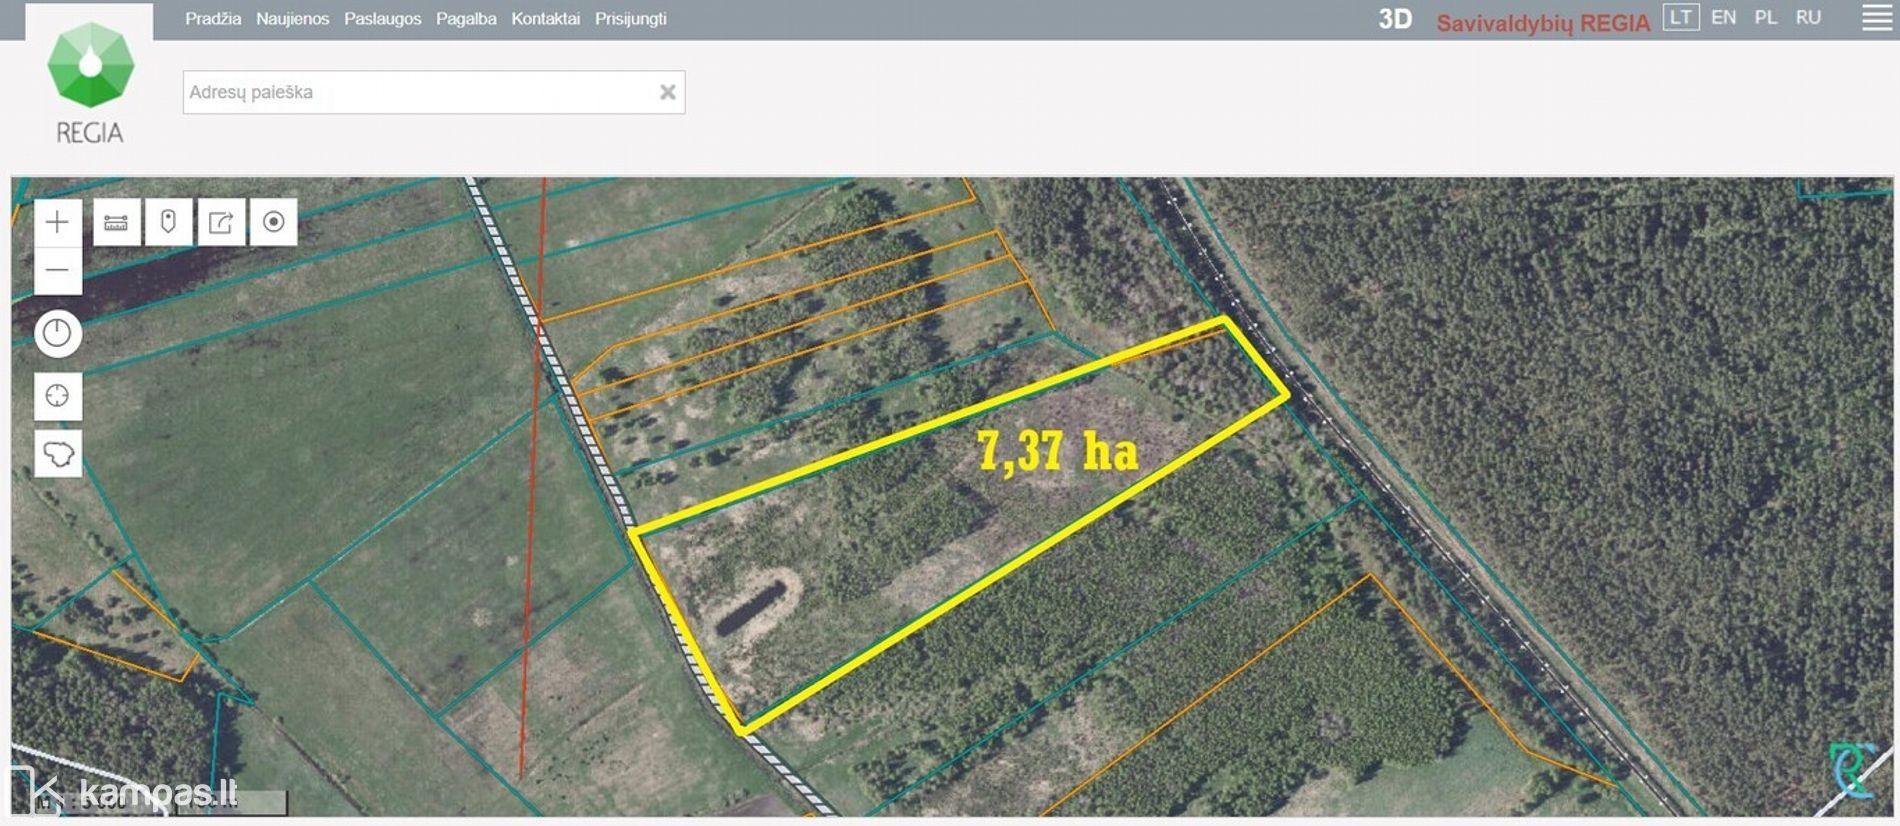Switch language to EN
The width and height of the screenshot is (1900, 826).
tap(1723, 18)
